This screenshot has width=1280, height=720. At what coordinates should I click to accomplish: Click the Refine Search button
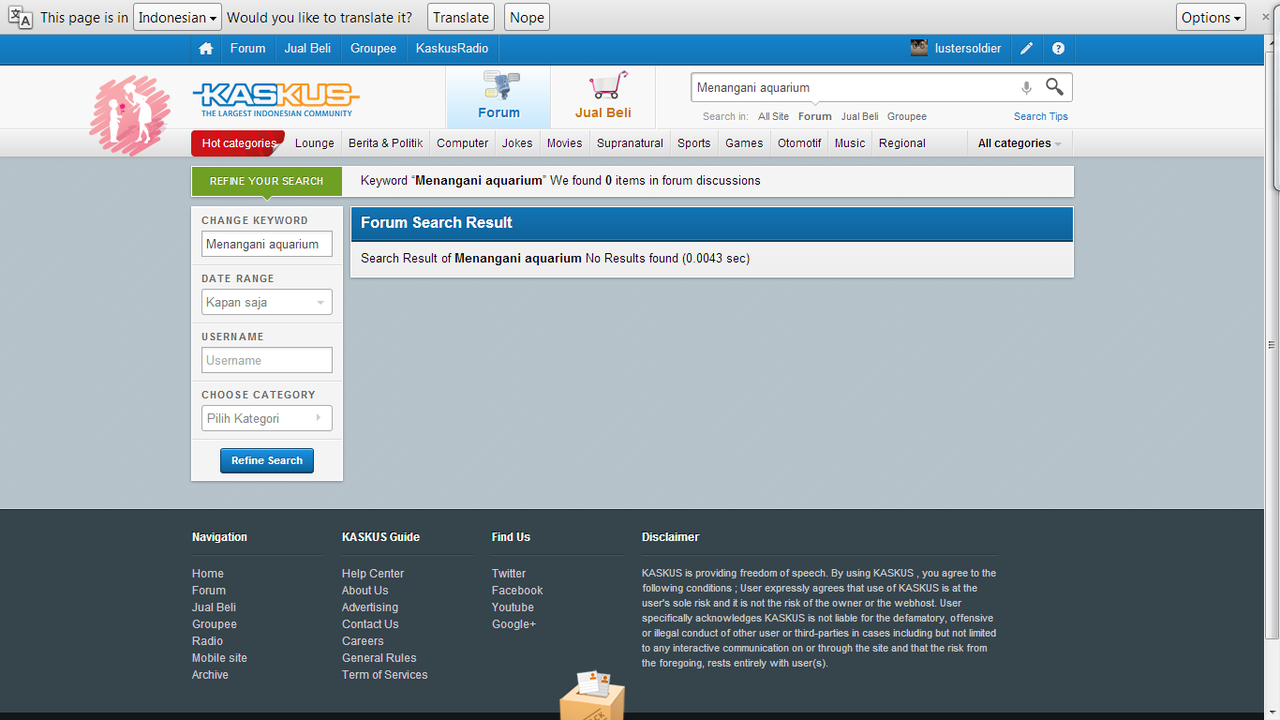tap(267, 460)
